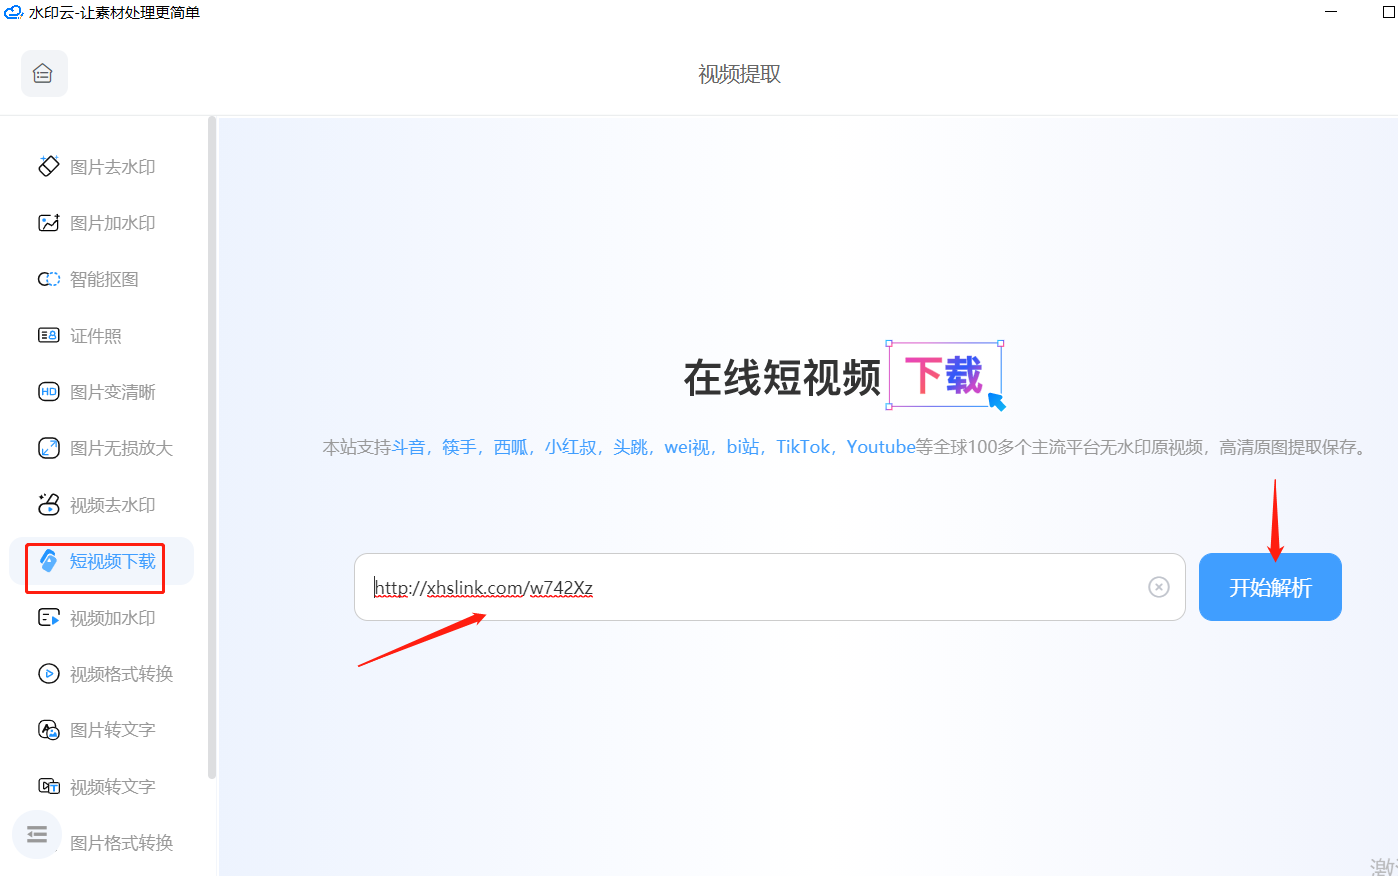
Task: Select 视频转文字 in sidebar
Action: pos(101,787)
